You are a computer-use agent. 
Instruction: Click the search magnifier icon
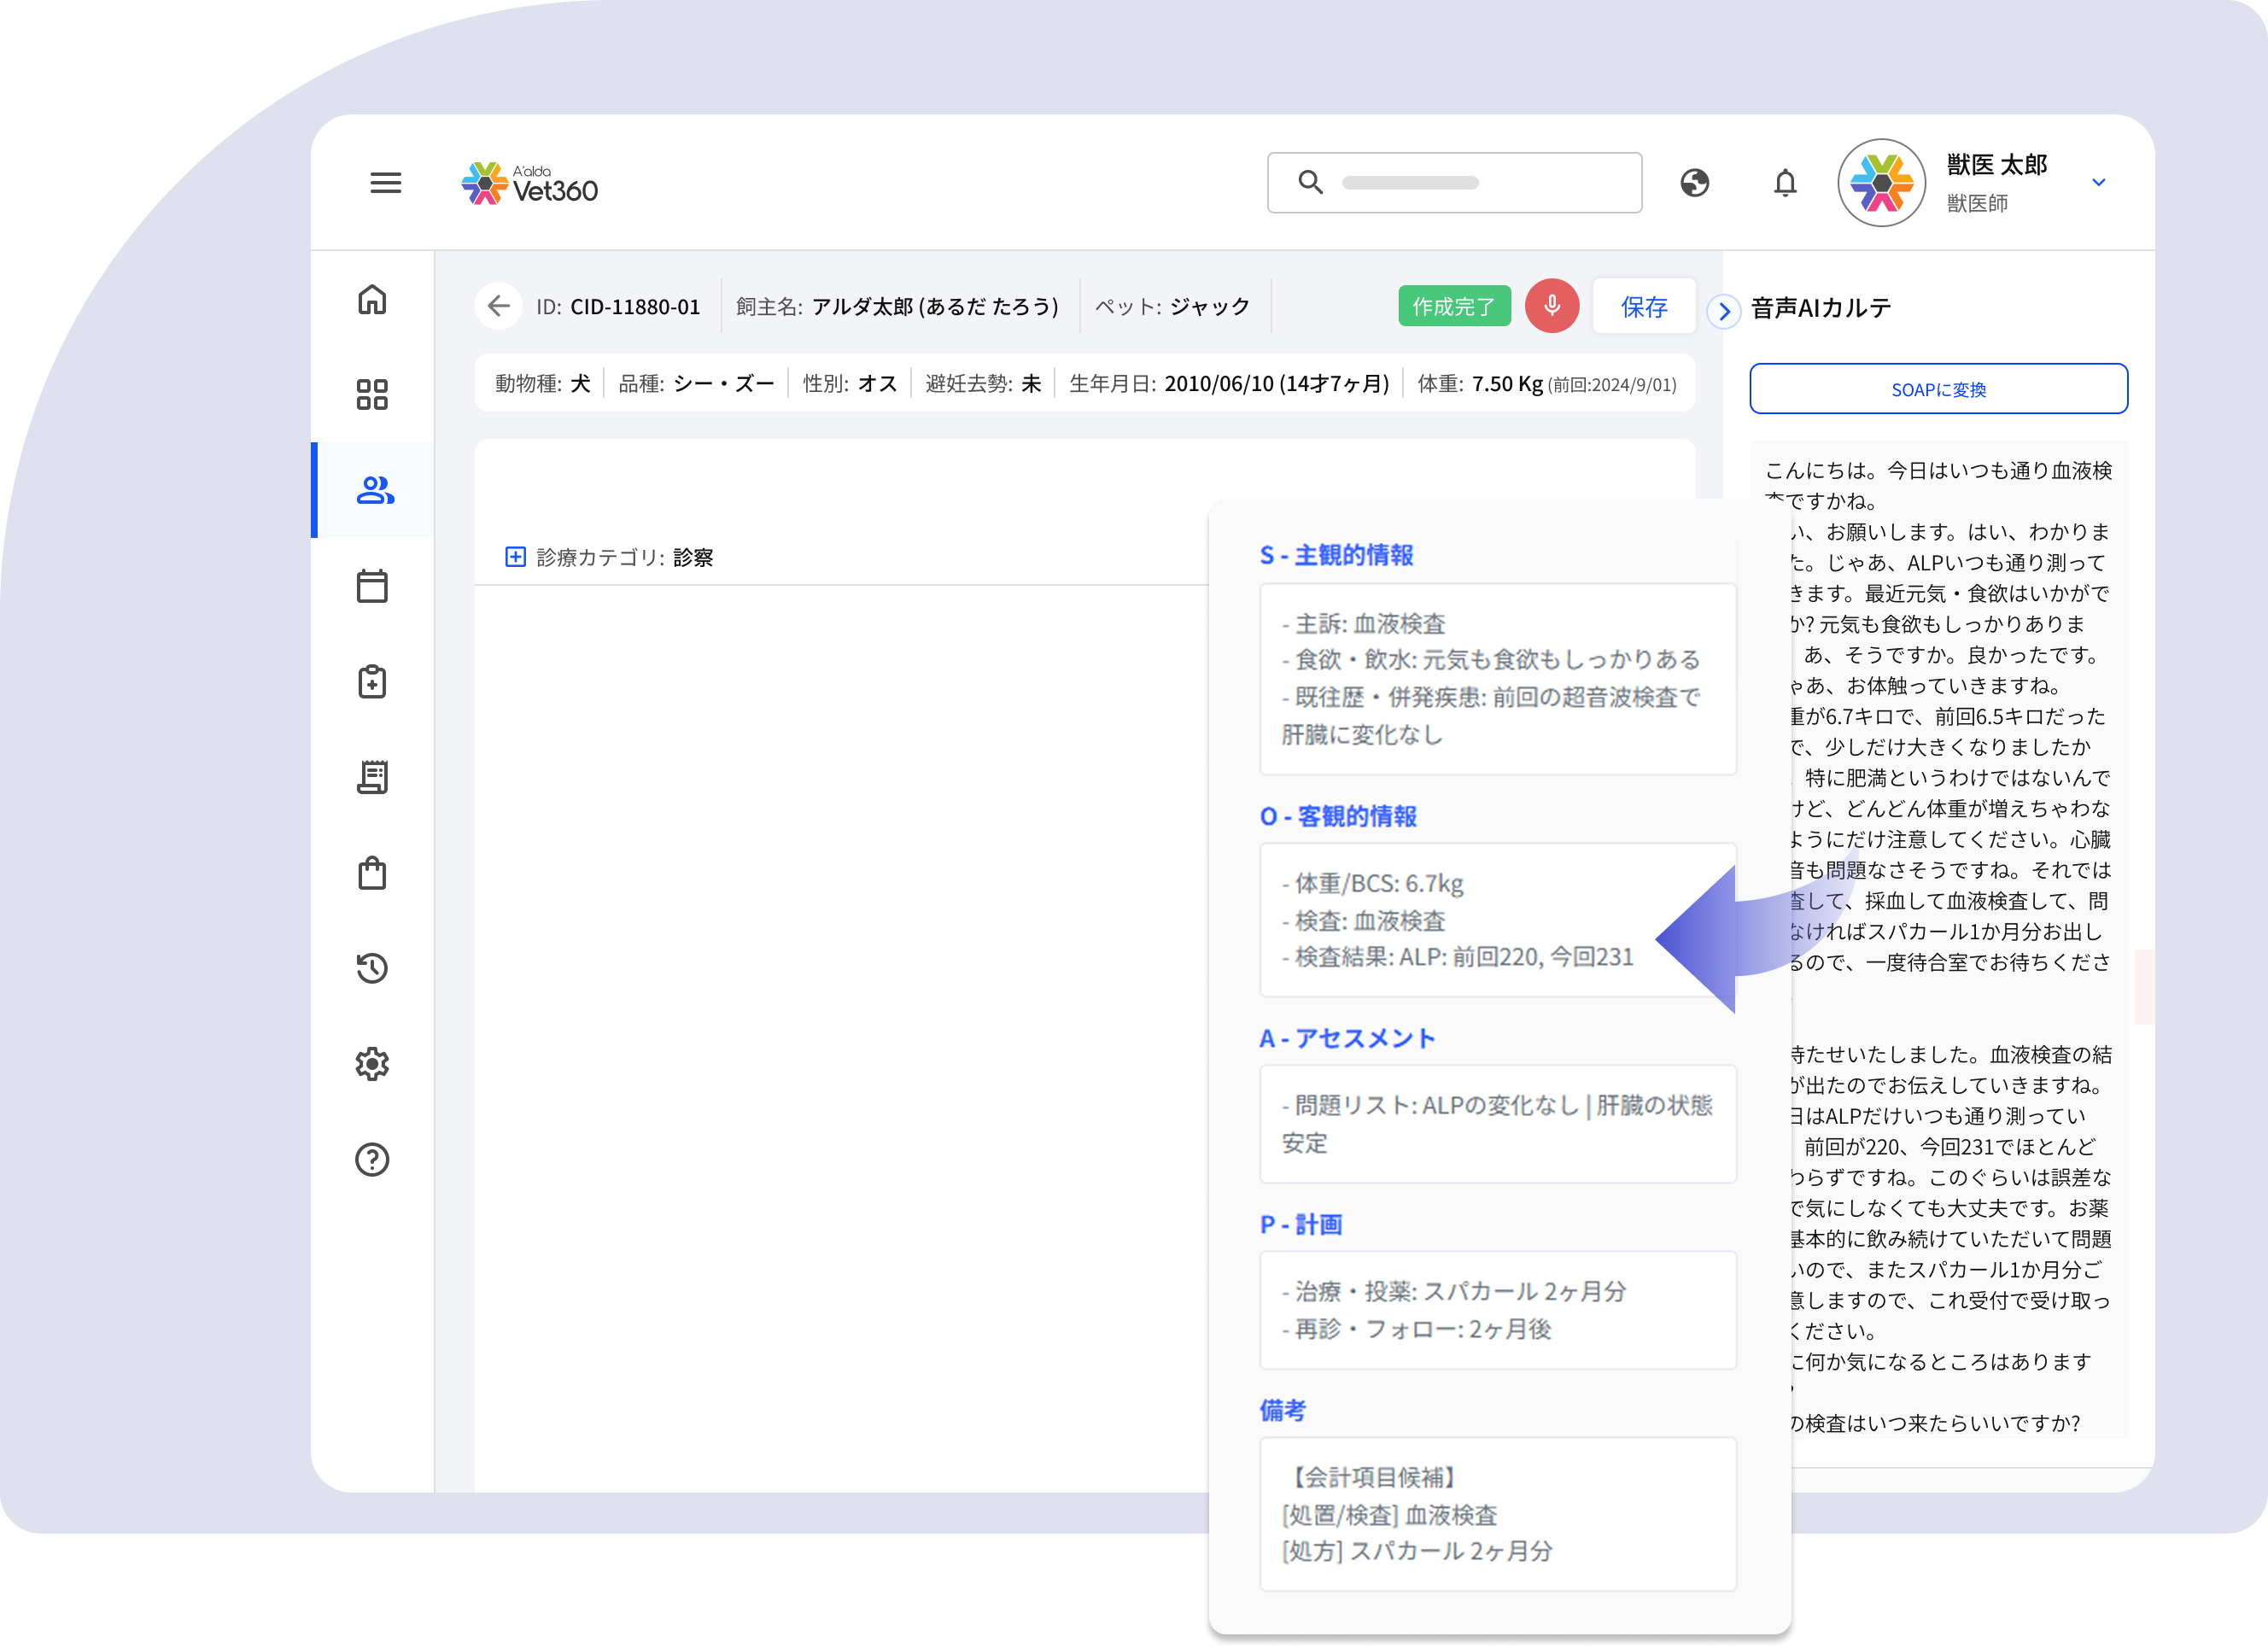point(1310,182)
